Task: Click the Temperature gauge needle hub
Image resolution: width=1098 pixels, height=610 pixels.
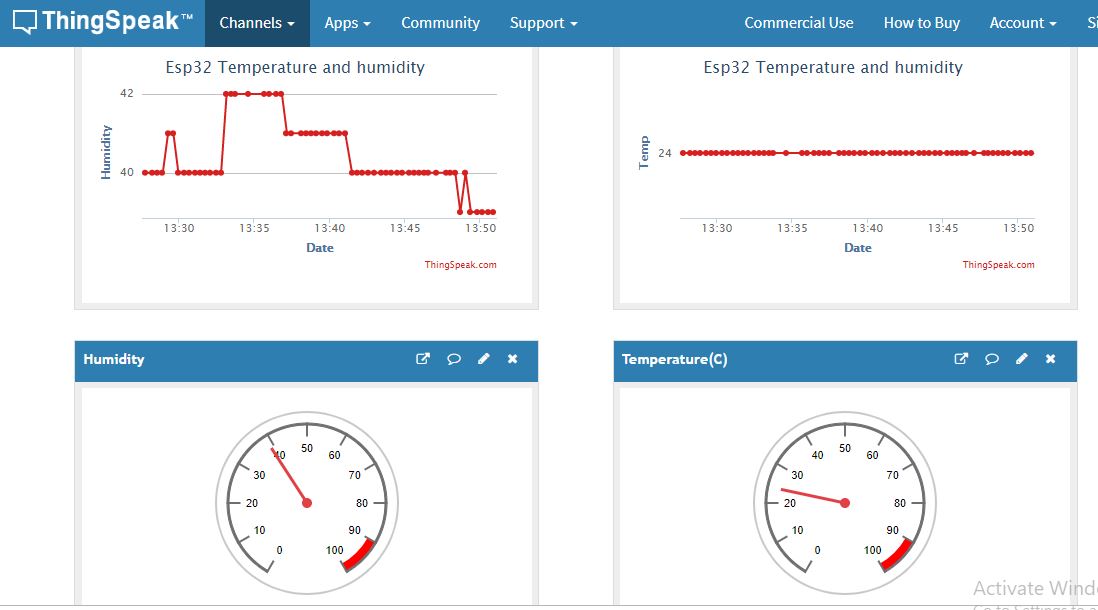Action: [845, 503]
